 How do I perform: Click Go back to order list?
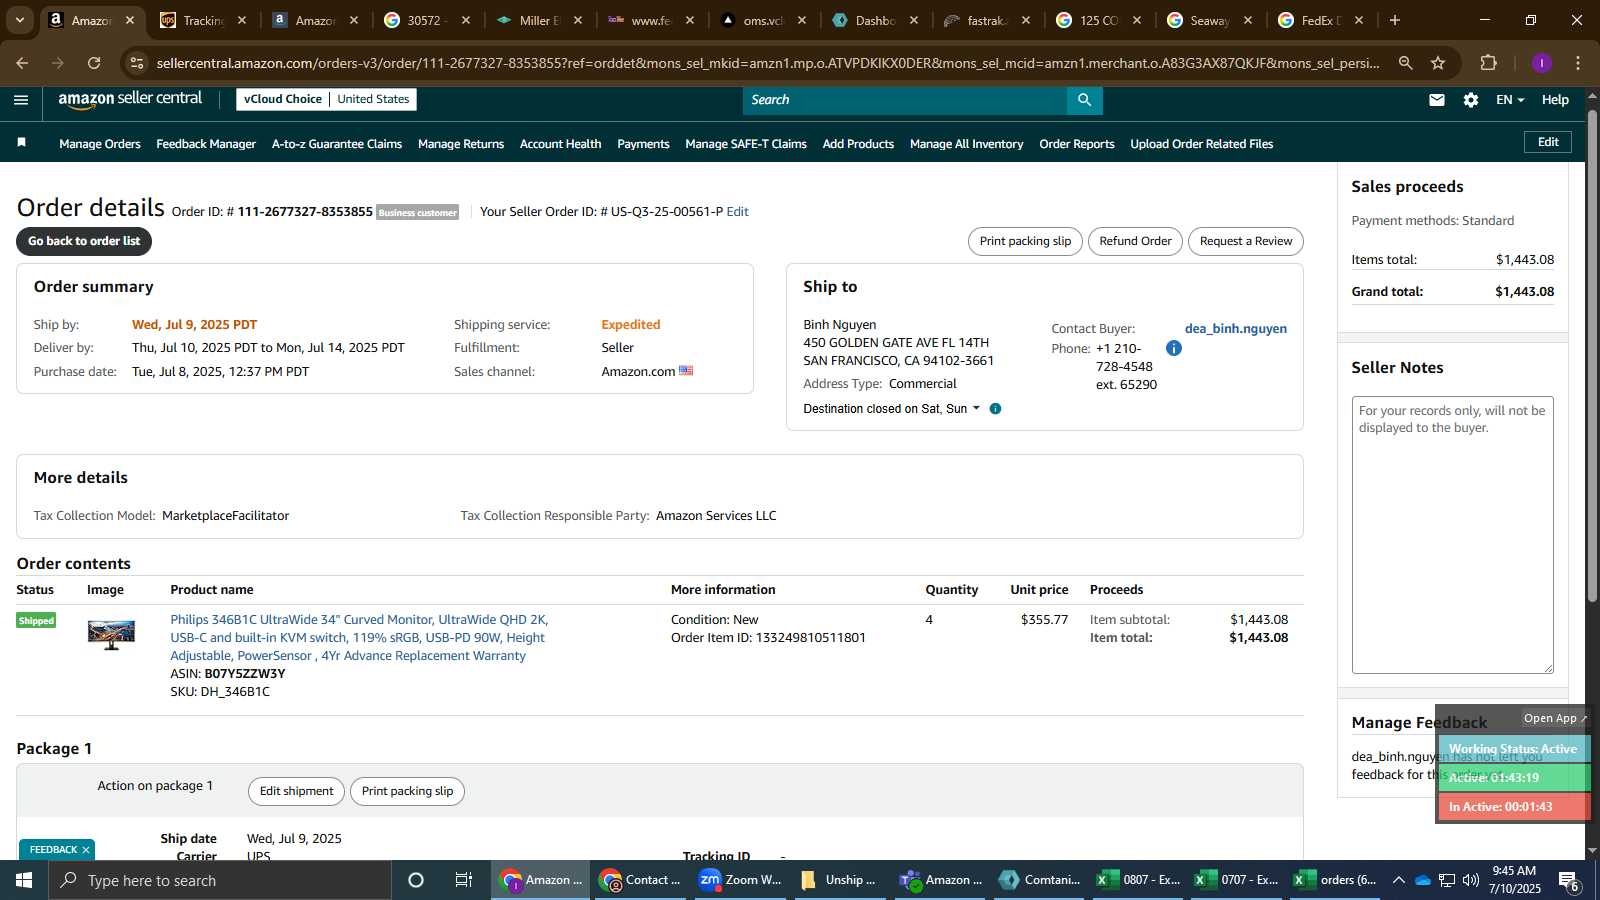(84, 241)
